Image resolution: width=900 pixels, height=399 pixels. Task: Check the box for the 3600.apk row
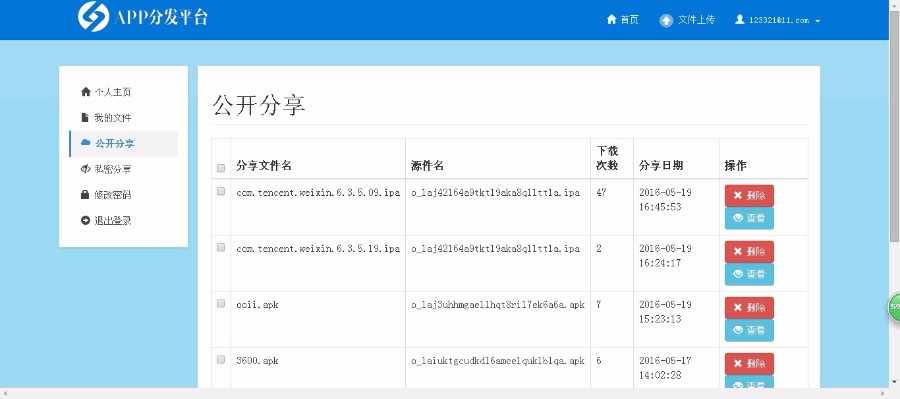click(221, 359)
